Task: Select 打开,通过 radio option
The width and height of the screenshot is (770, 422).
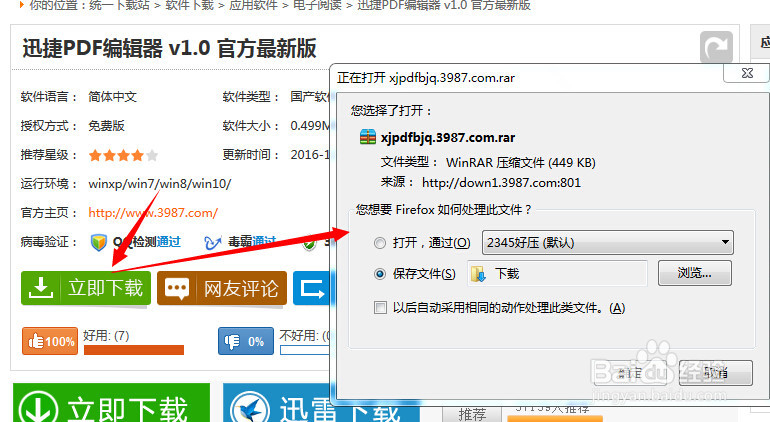Action: (380, 243)
